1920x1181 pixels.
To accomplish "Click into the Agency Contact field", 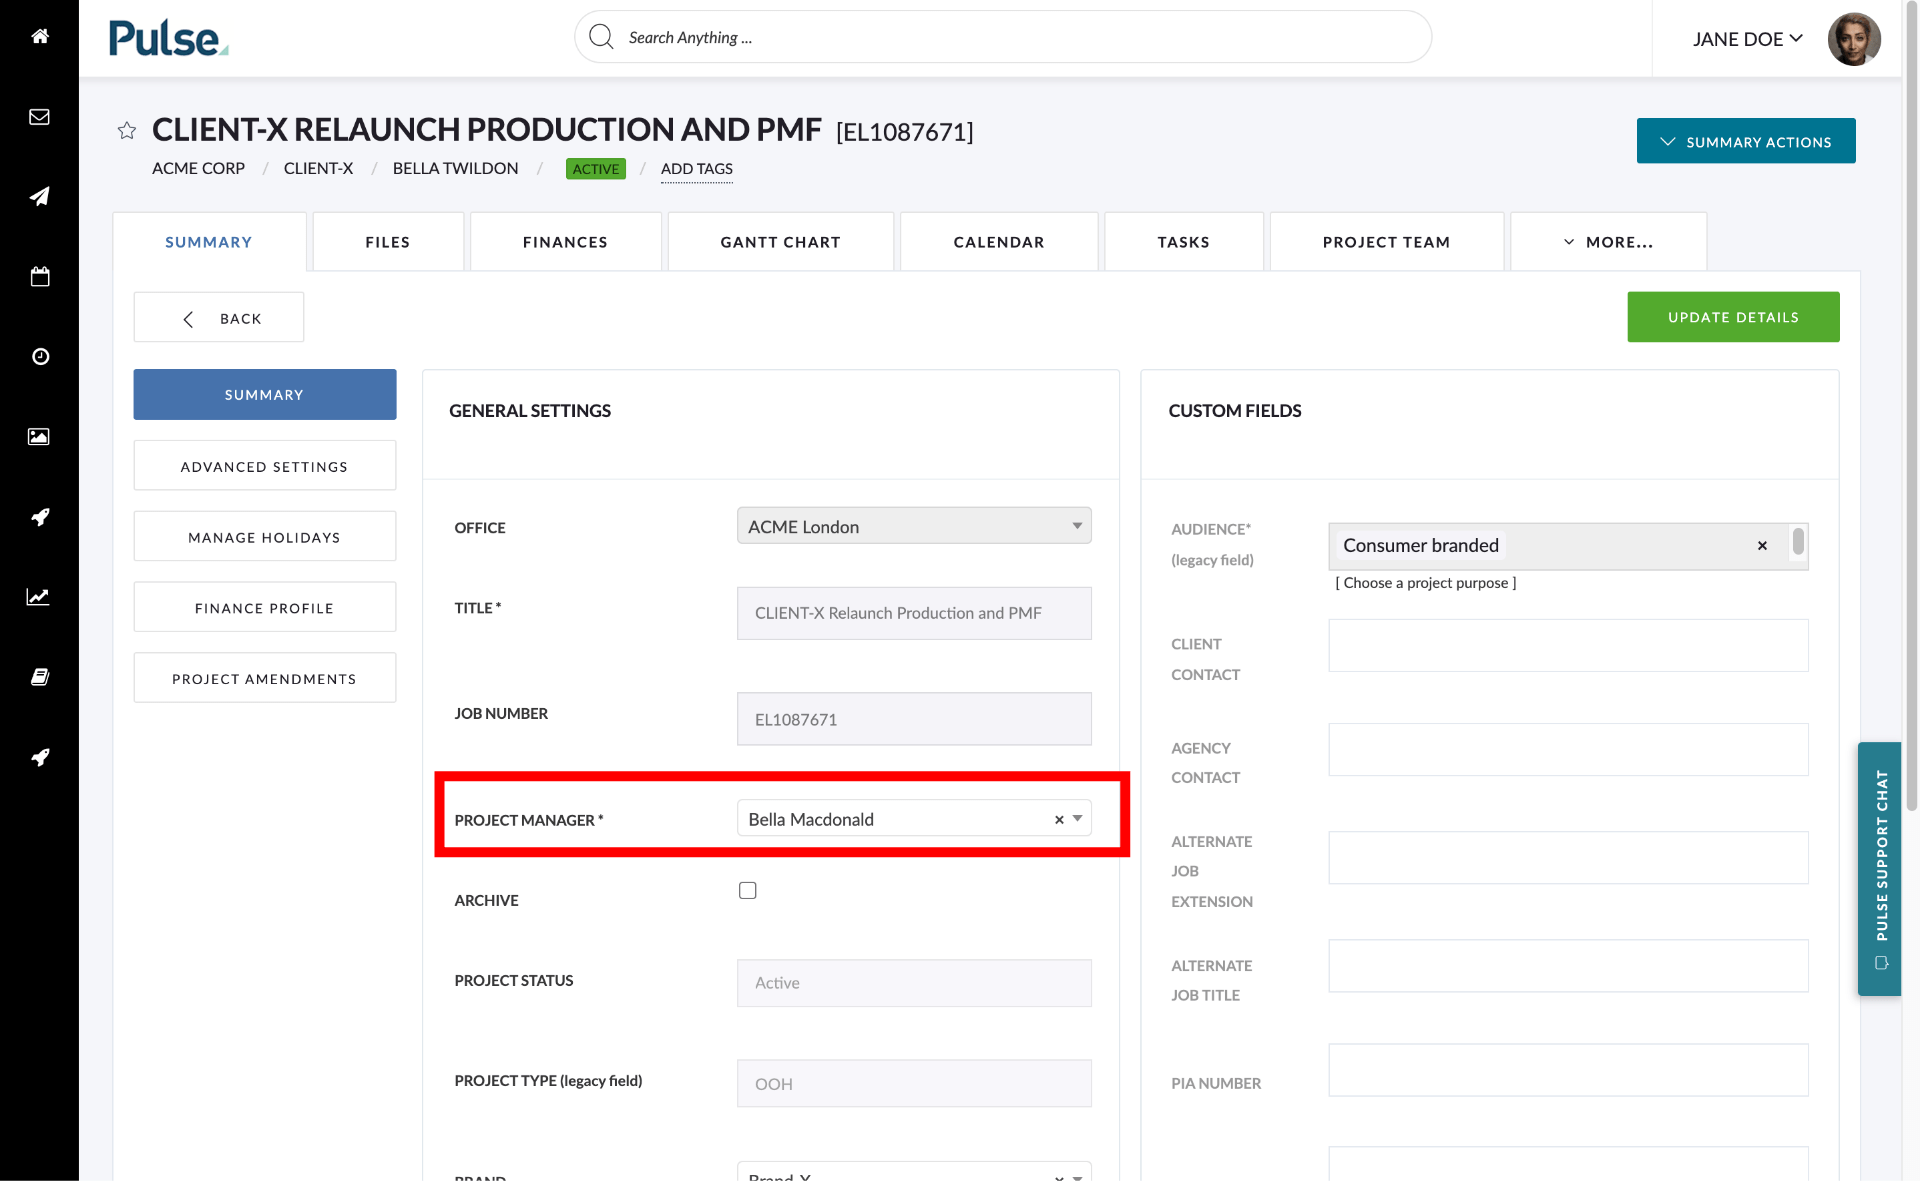I will (x=1568, y=750).
